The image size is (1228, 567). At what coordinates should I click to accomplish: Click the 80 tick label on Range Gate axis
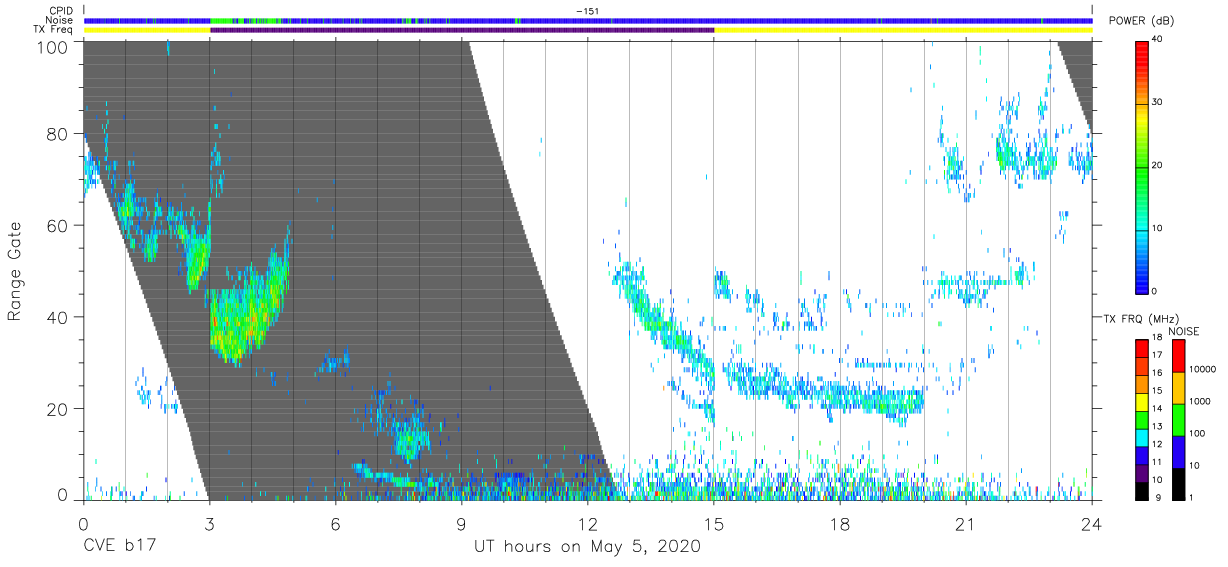[56, 133]
